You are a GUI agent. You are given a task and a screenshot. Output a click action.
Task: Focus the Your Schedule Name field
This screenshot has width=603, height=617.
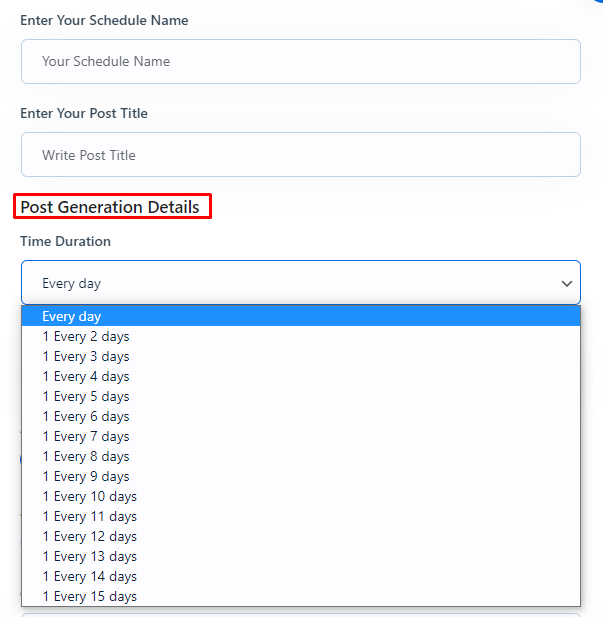301,61
